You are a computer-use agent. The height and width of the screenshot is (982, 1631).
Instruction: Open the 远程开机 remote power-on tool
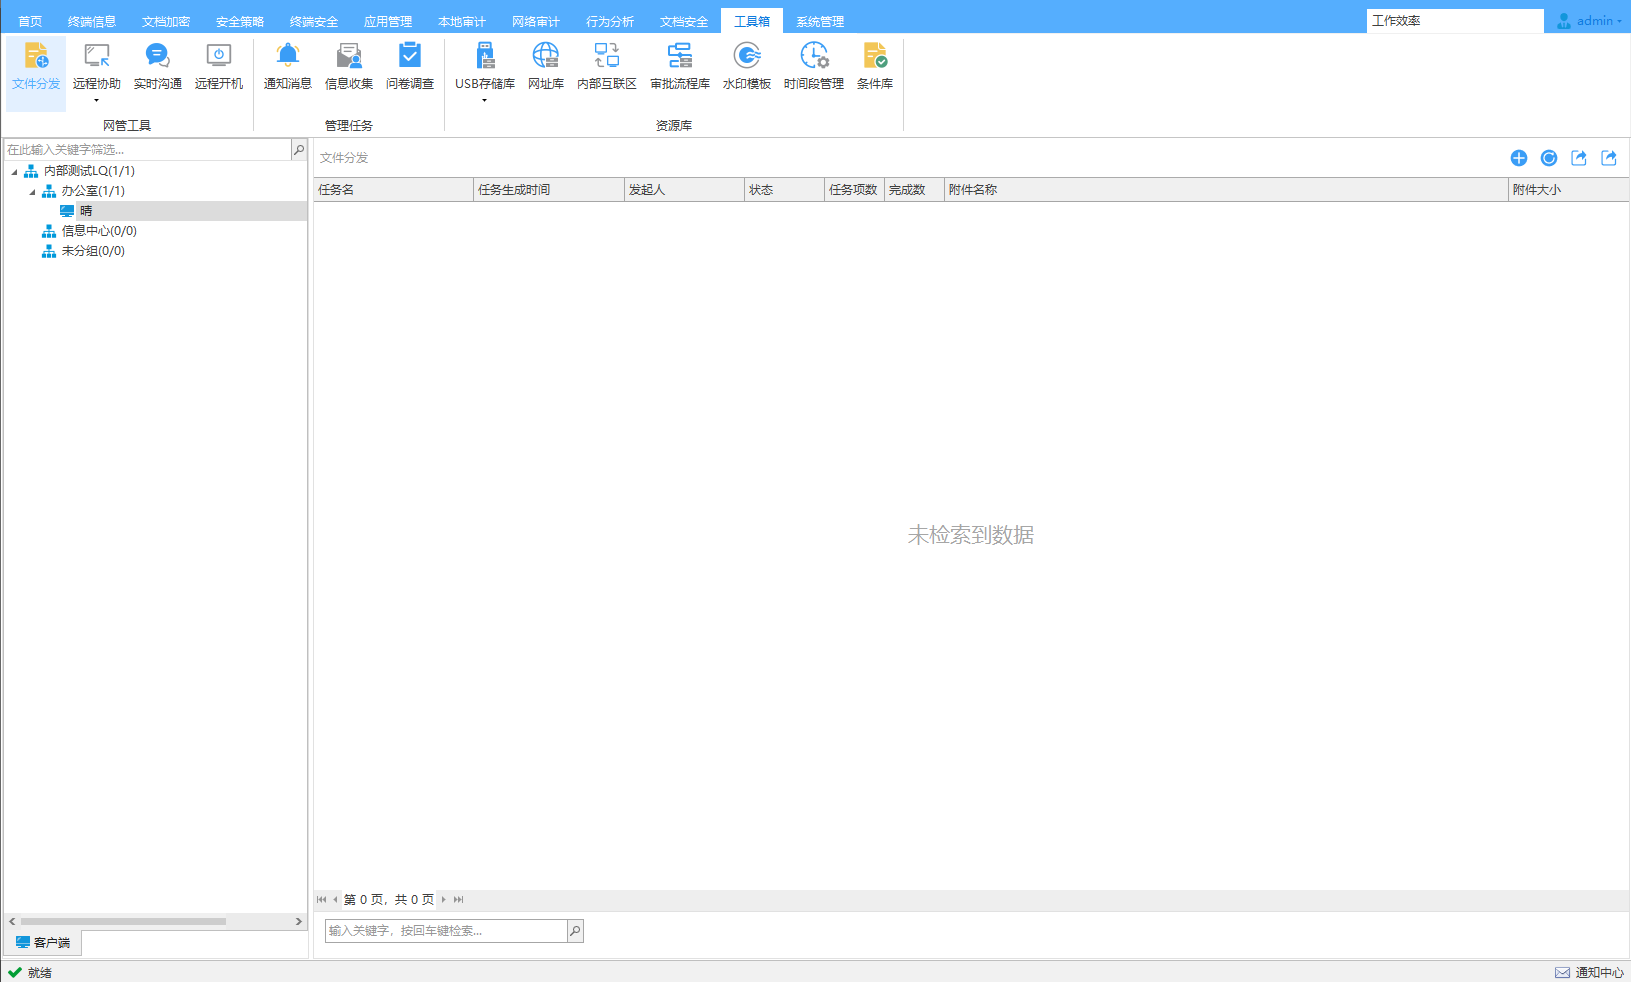click(218, 64)
